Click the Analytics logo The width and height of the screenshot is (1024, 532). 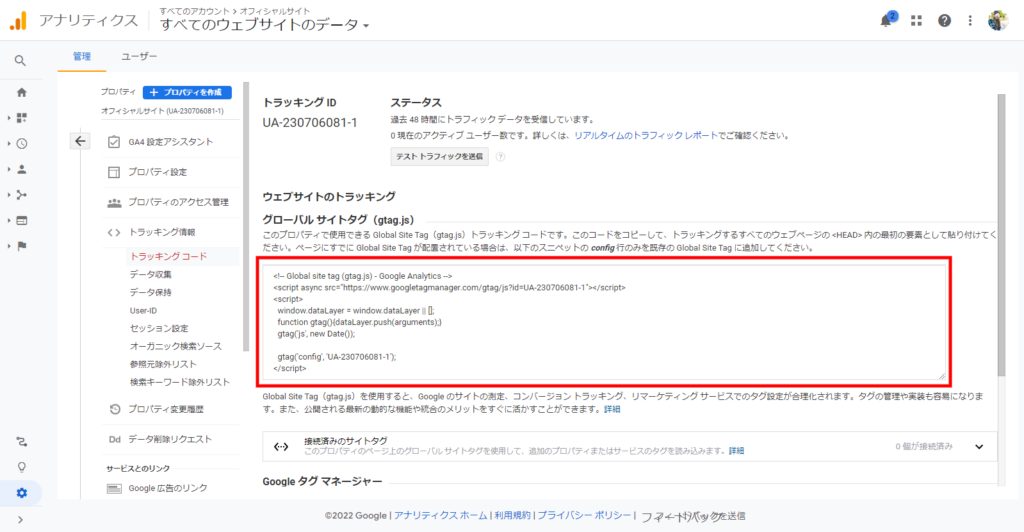[18, 21]
